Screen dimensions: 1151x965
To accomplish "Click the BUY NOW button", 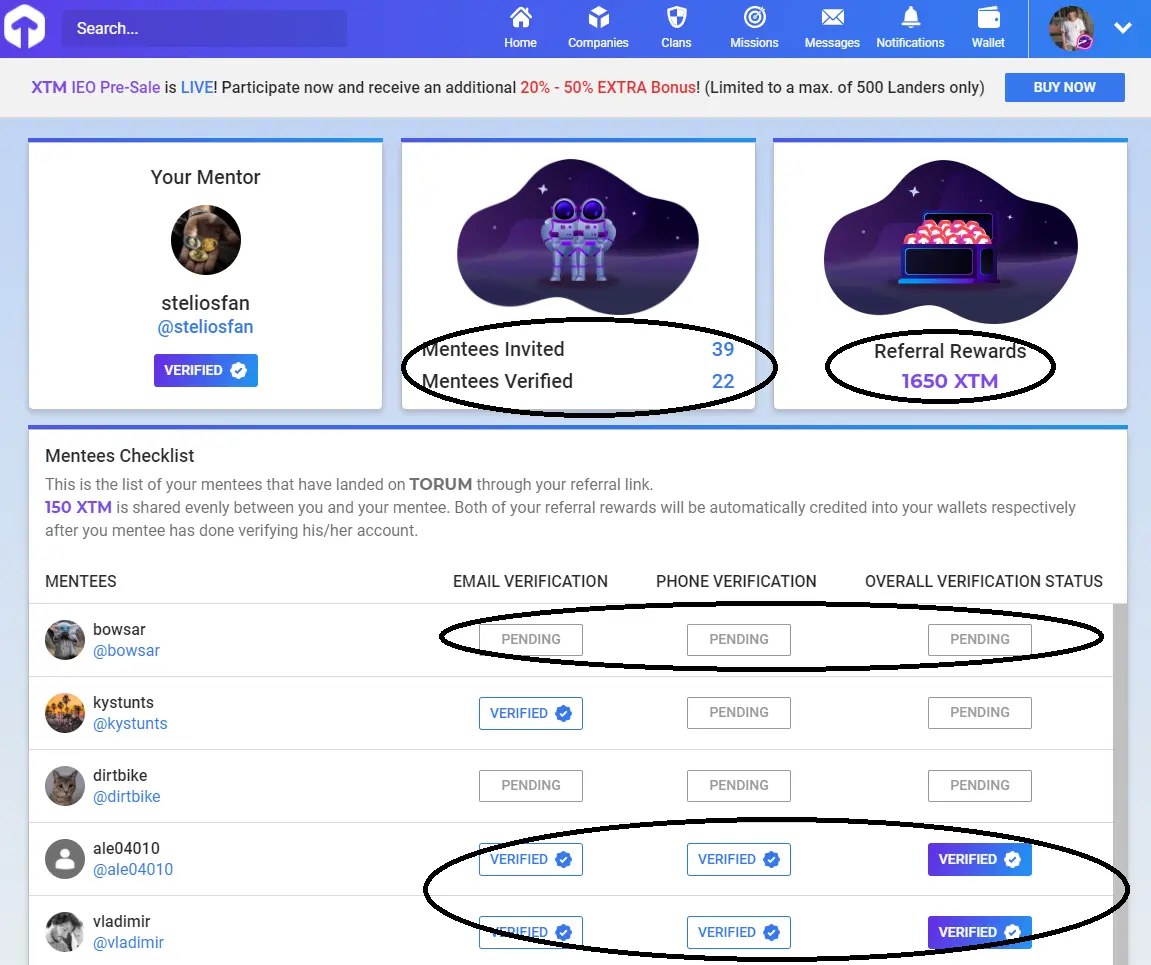I will tap(1064, 87).
